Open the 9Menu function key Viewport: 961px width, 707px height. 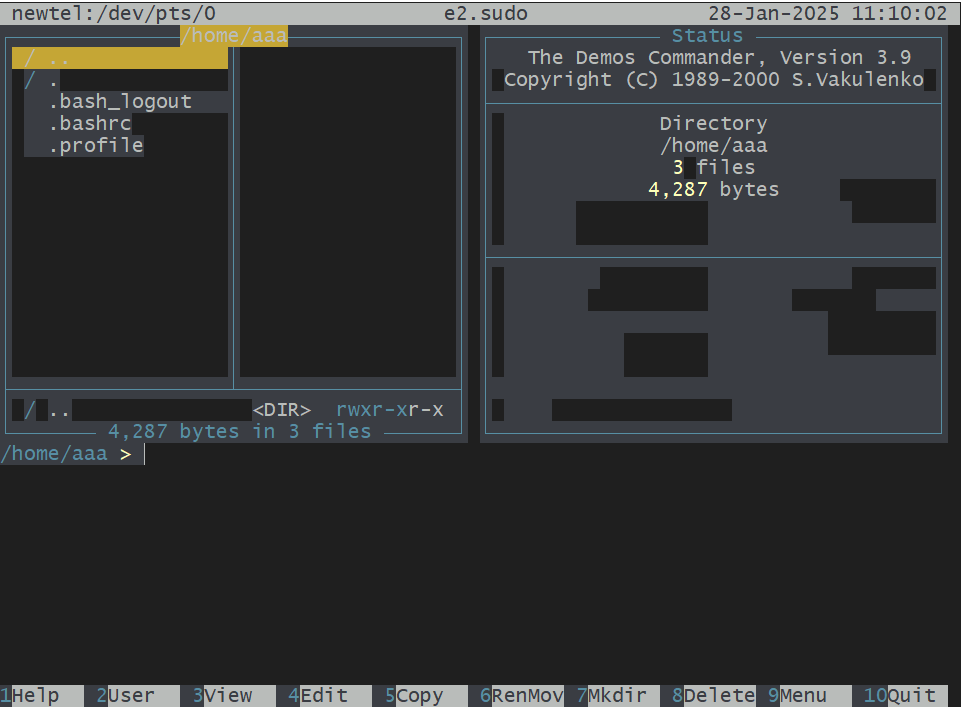[x=810, y=695]
